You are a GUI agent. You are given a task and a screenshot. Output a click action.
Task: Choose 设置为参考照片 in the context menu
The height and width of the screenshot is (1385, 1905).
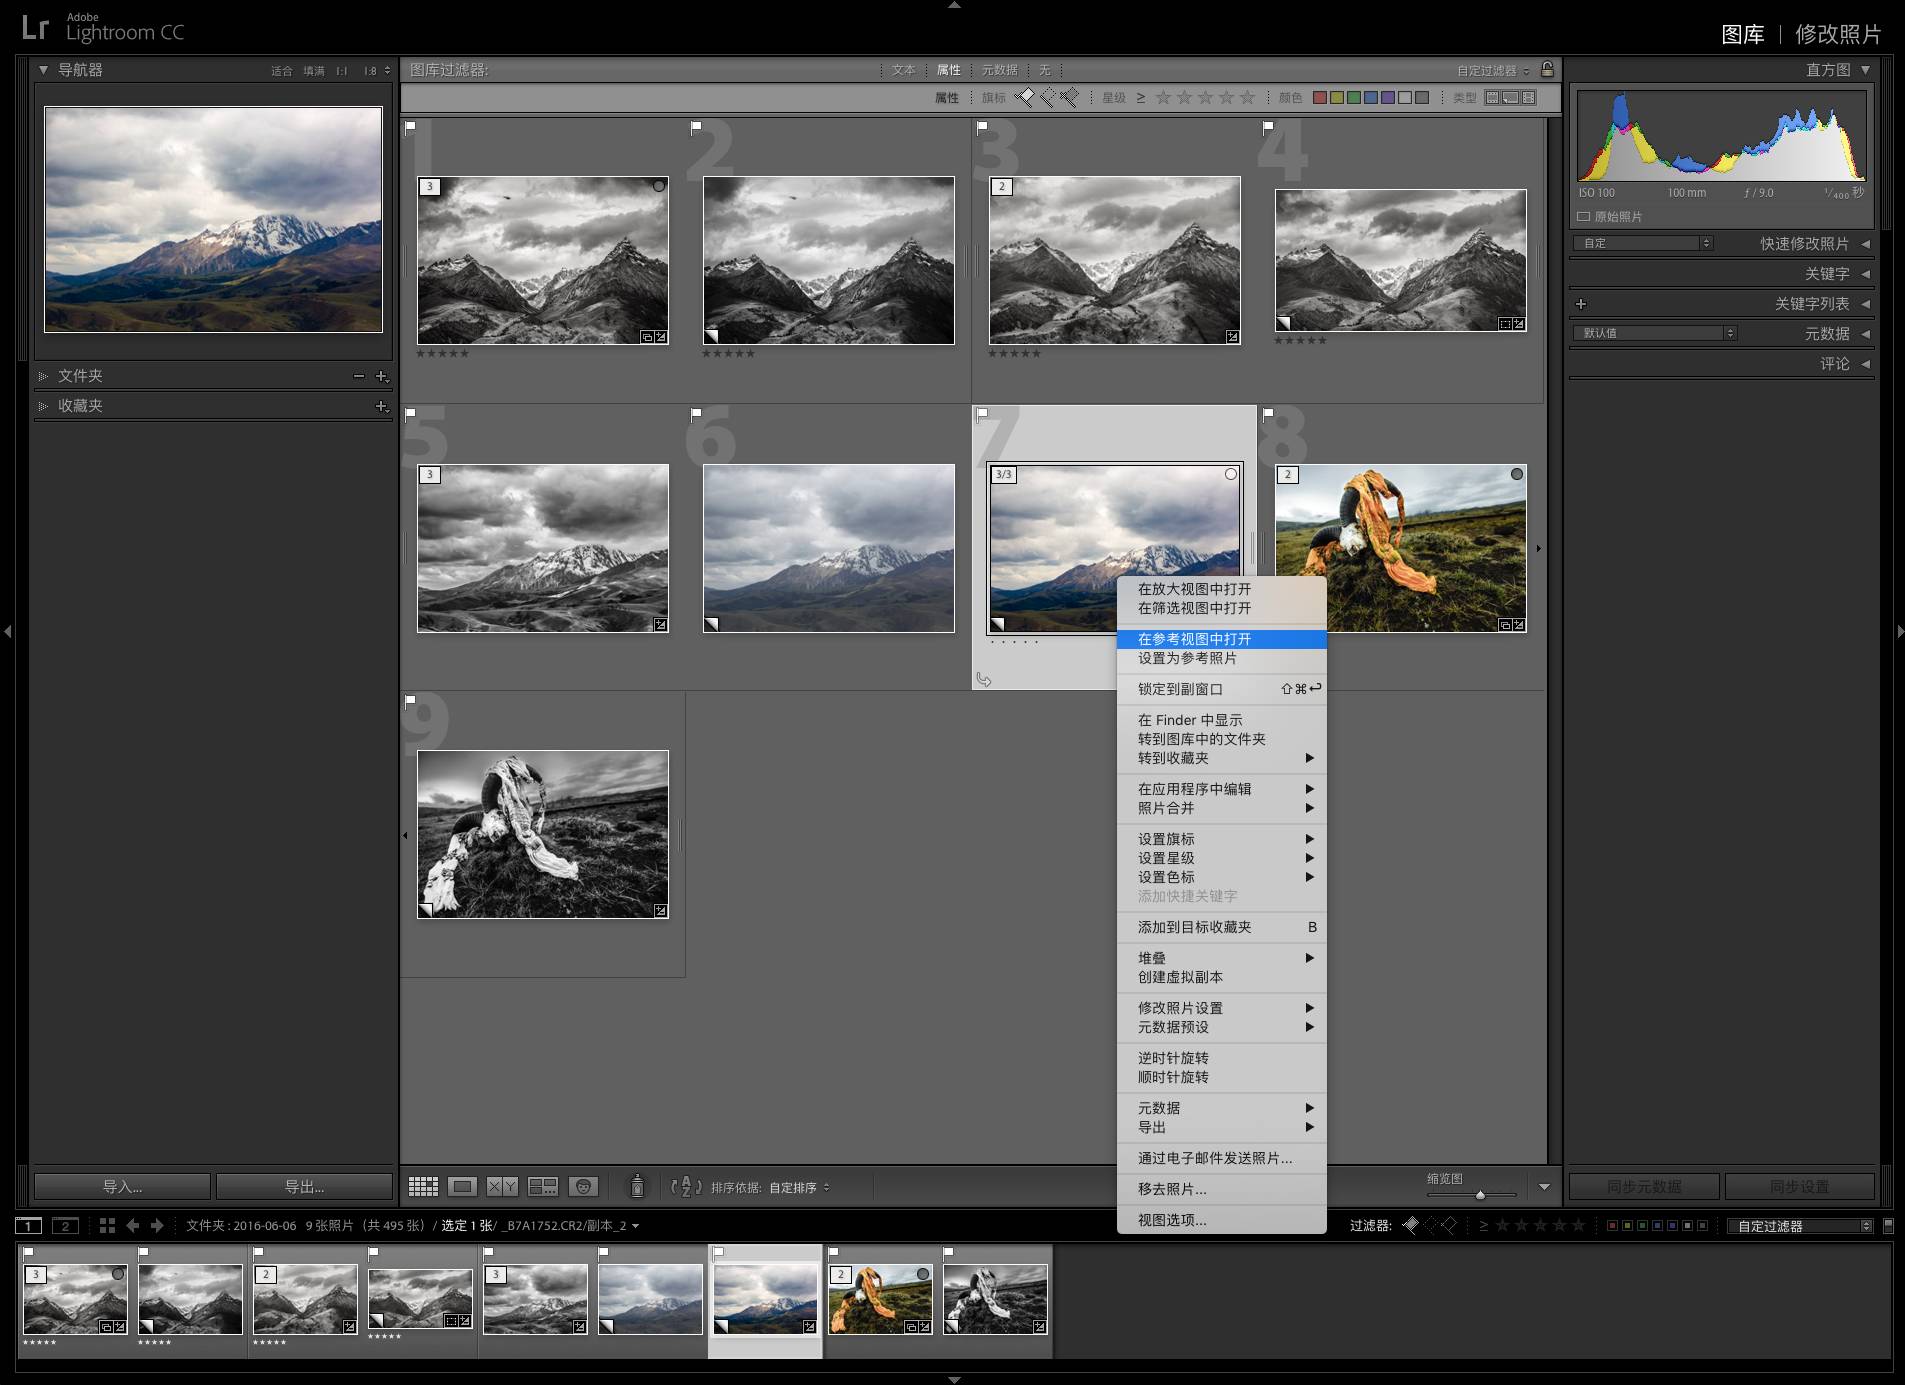pos(1187,658)
